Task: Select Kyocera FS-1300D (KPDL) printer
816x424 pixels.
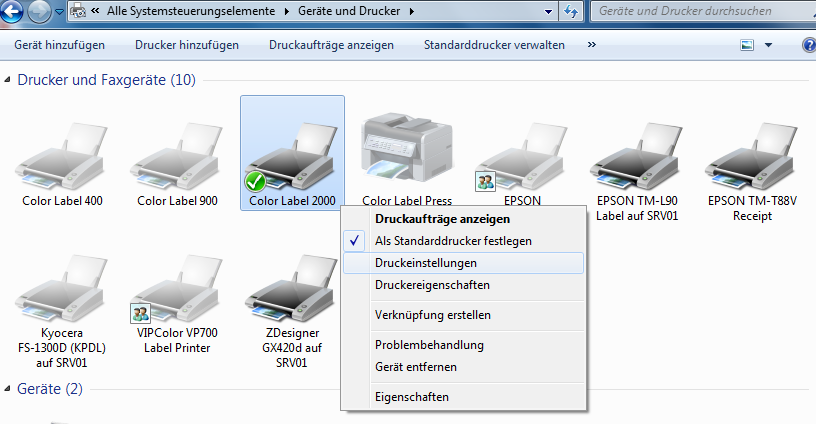Action: pos(62,312)
